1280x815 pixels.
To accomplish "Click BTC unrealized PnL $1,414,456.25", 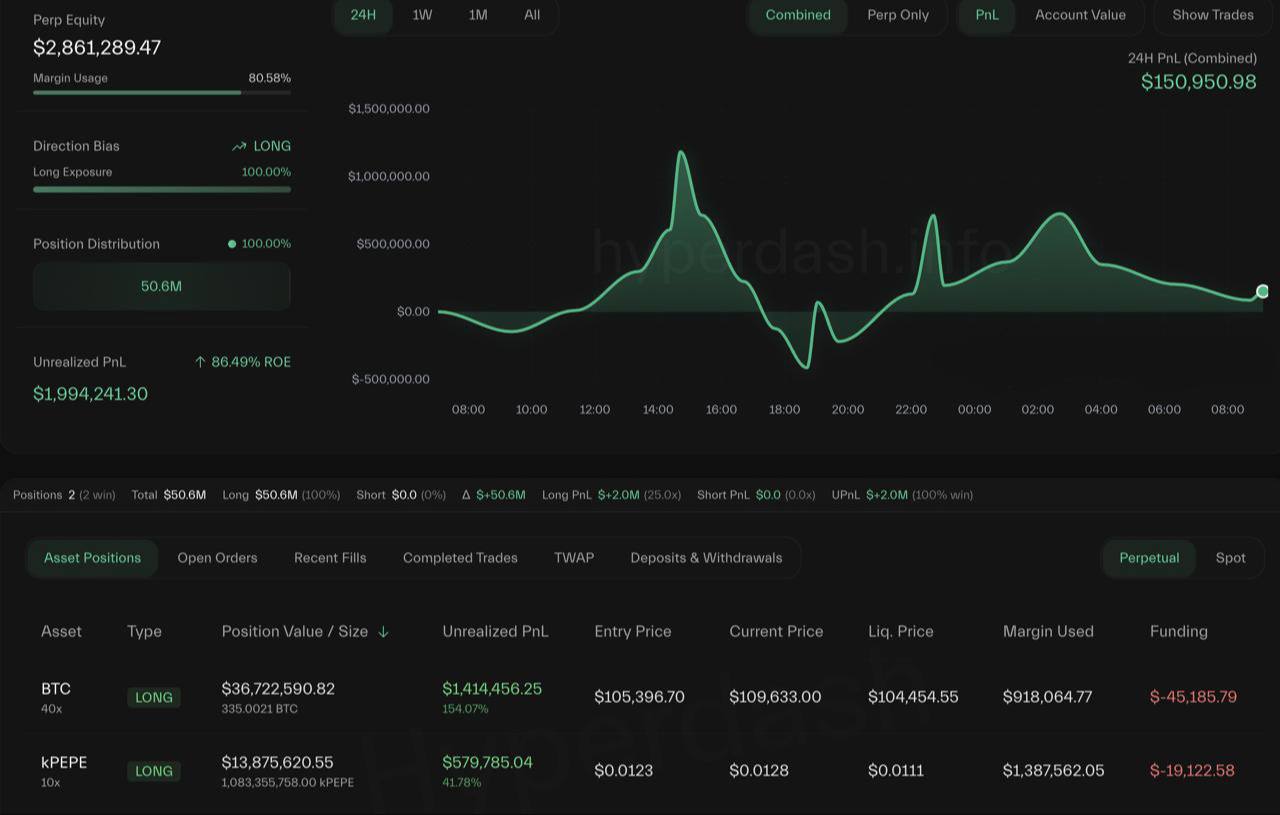I will [x=492, y=689].
